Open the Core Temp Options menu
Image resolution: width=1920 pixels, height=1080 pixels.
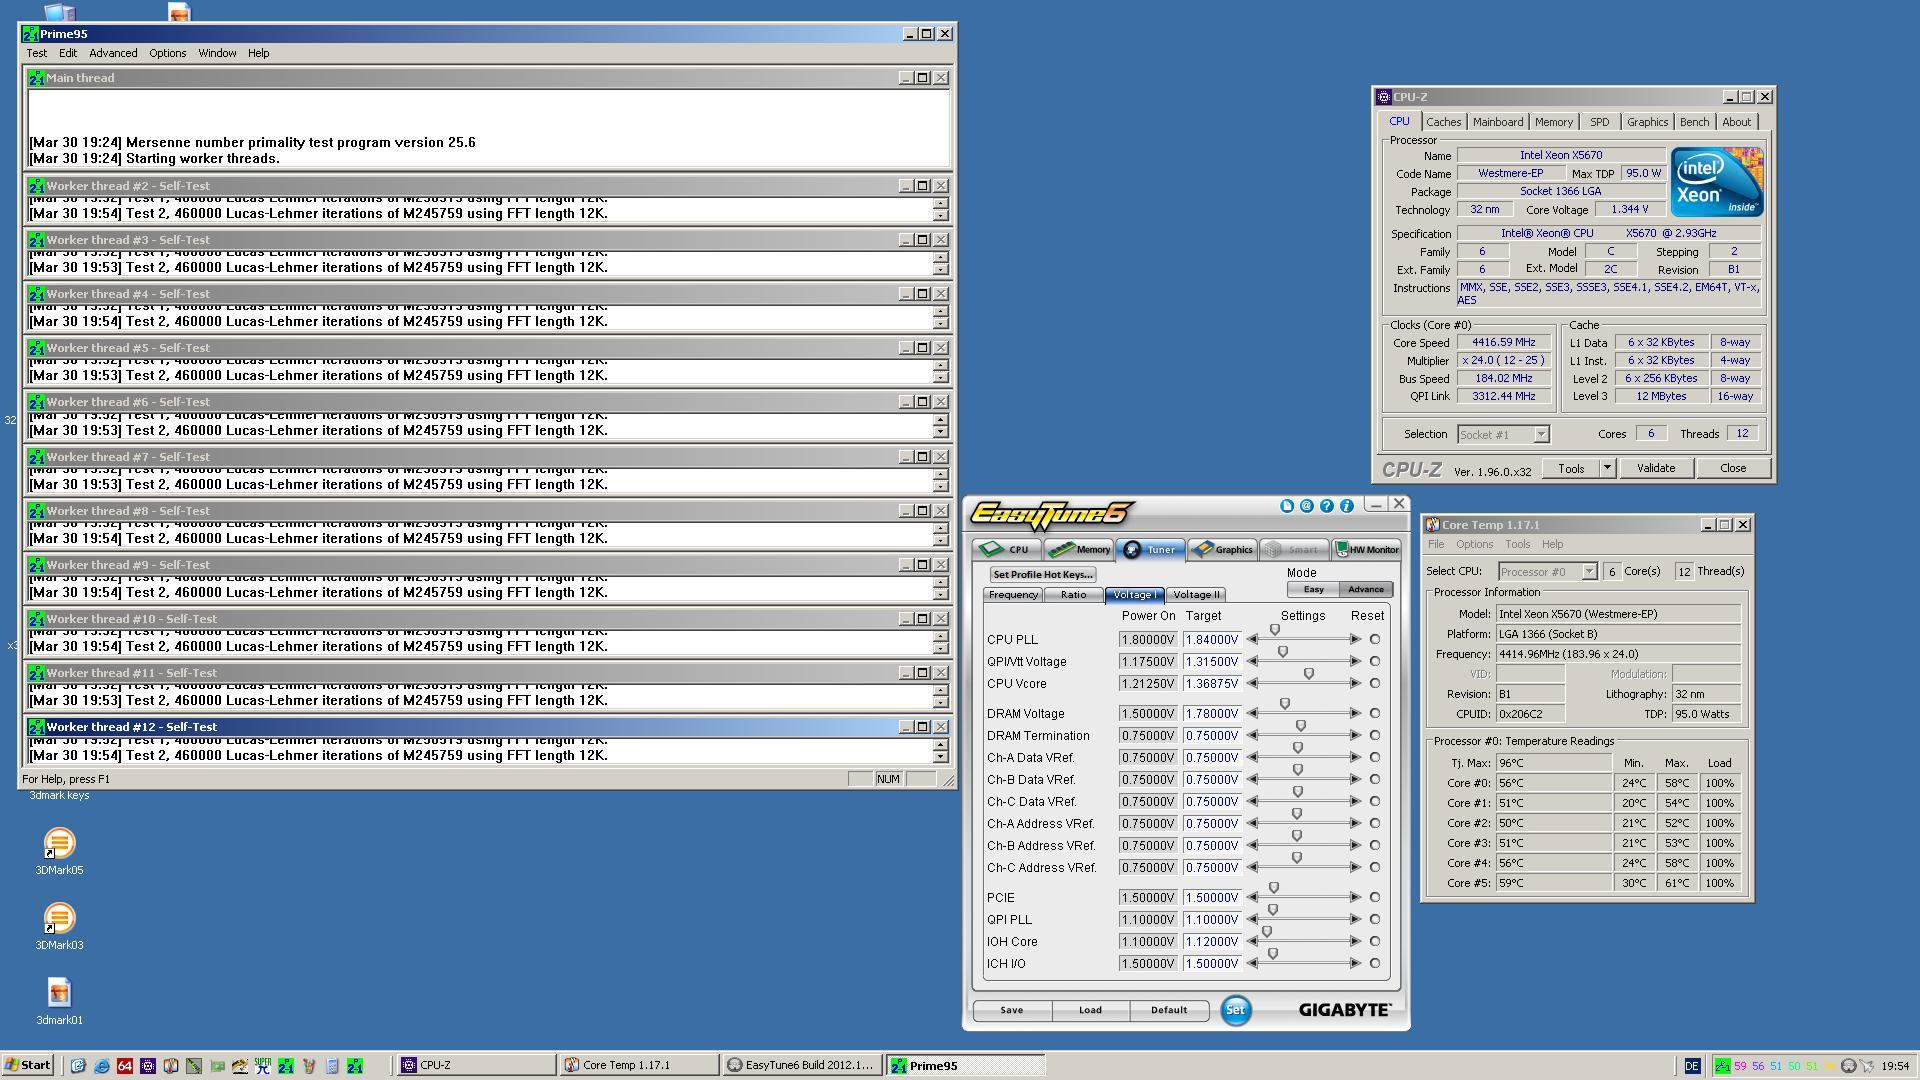click(x=1474, y=545)
